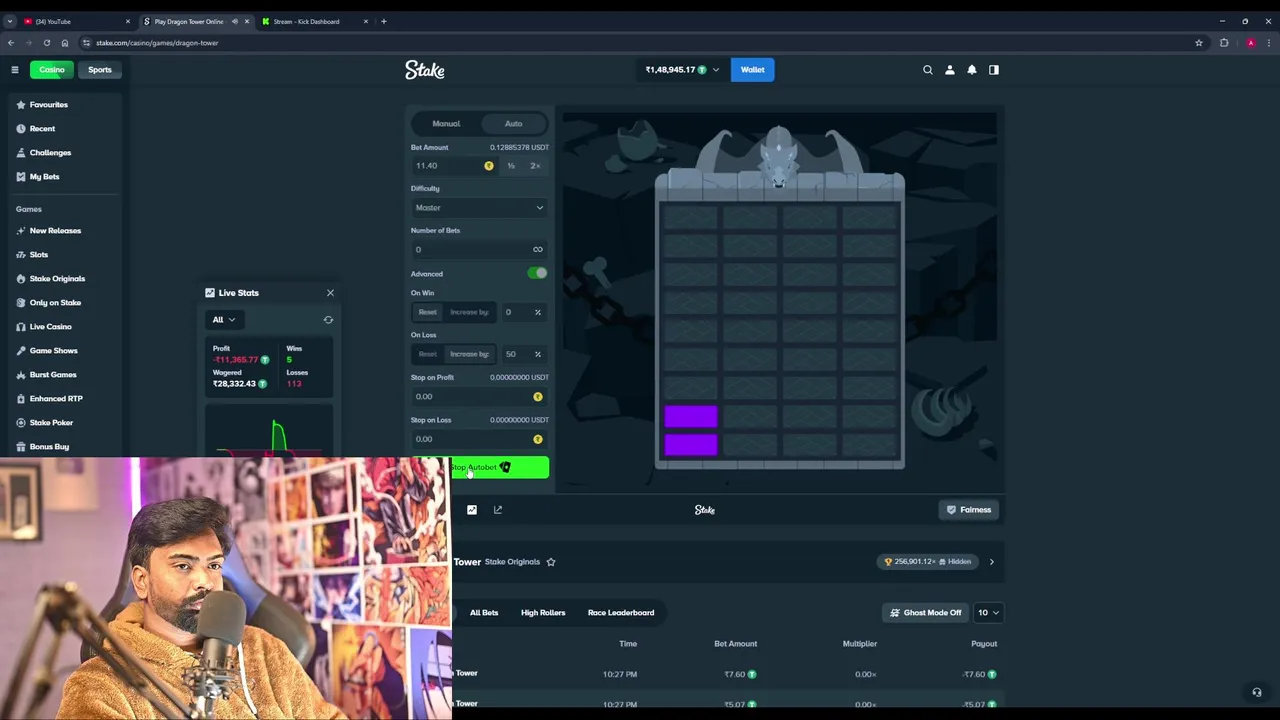Click the Wallet button

752,70
